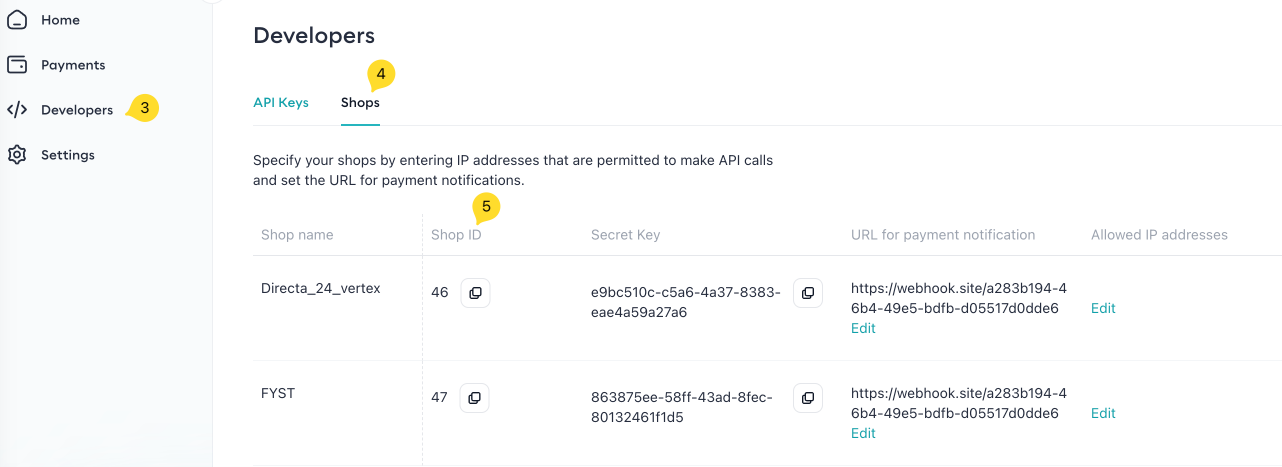Viewport: 1282px width, 467px height.
Task: Click the Home icon in sidebar
Action: tap(17, 20)
